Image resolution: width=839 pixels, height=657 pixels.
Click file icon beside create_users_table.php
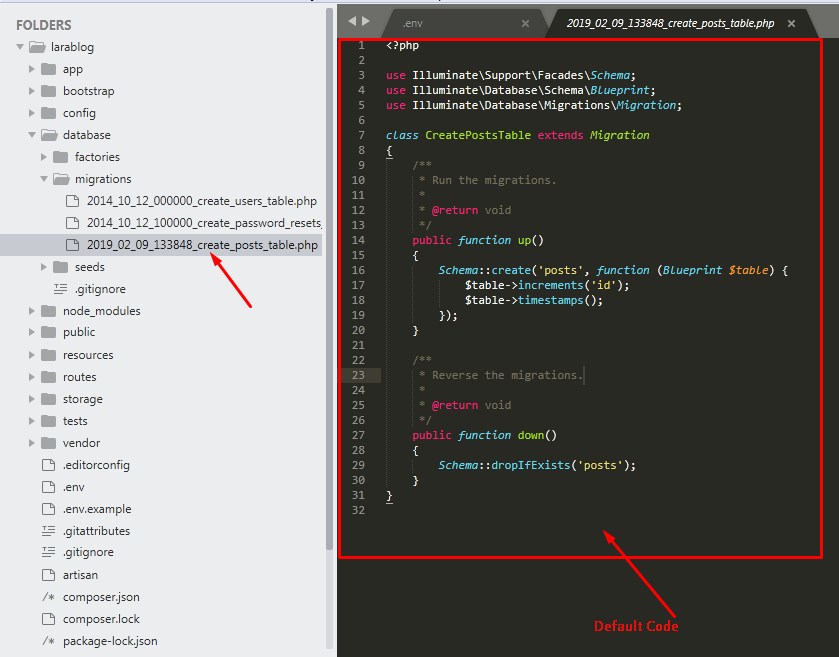(x=72, y=201)
